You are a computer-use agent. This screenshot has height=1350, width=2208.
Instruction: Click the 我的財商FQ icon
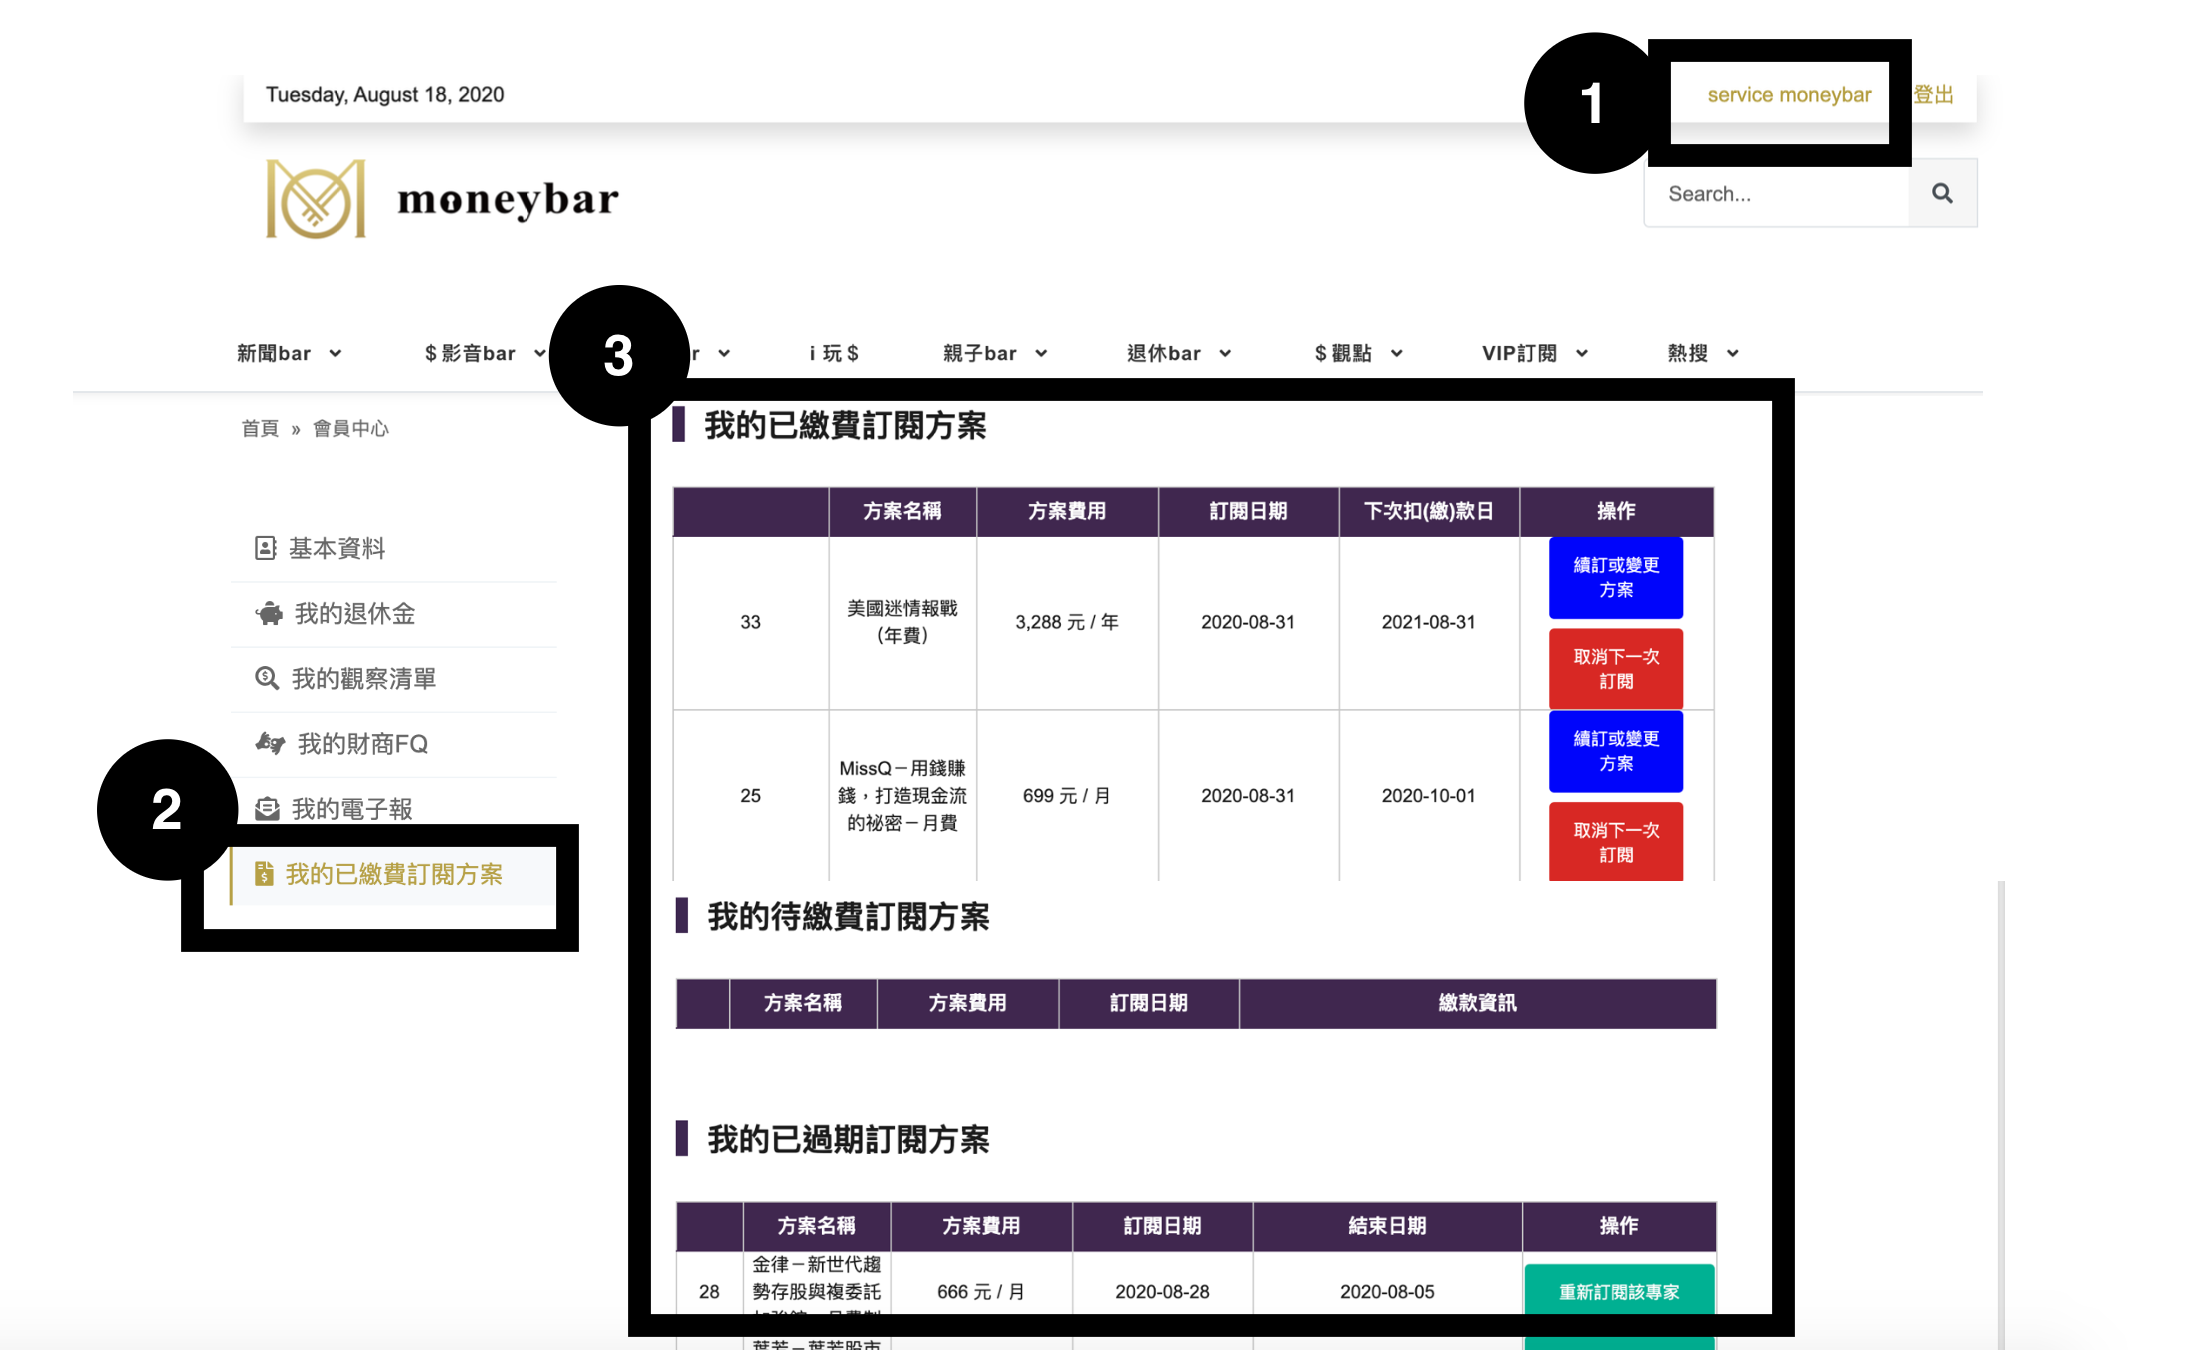click(x=270, y=743)
